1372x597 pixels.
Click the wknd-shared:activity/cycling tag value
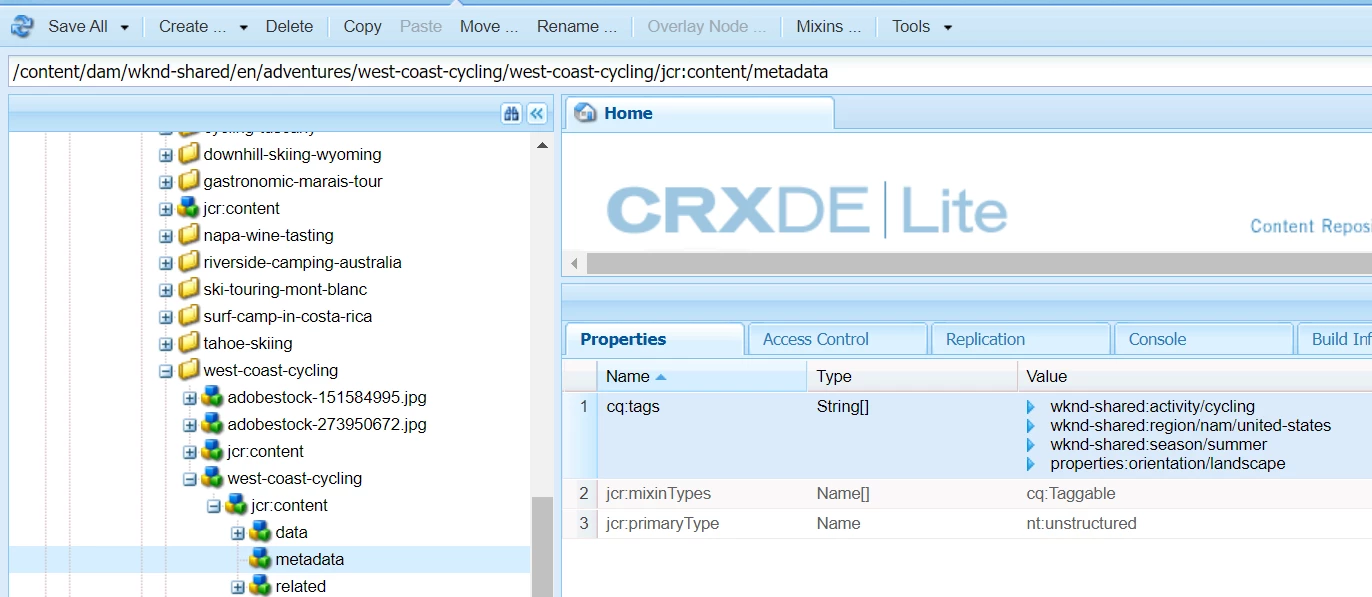click(x=1152, y=407)
